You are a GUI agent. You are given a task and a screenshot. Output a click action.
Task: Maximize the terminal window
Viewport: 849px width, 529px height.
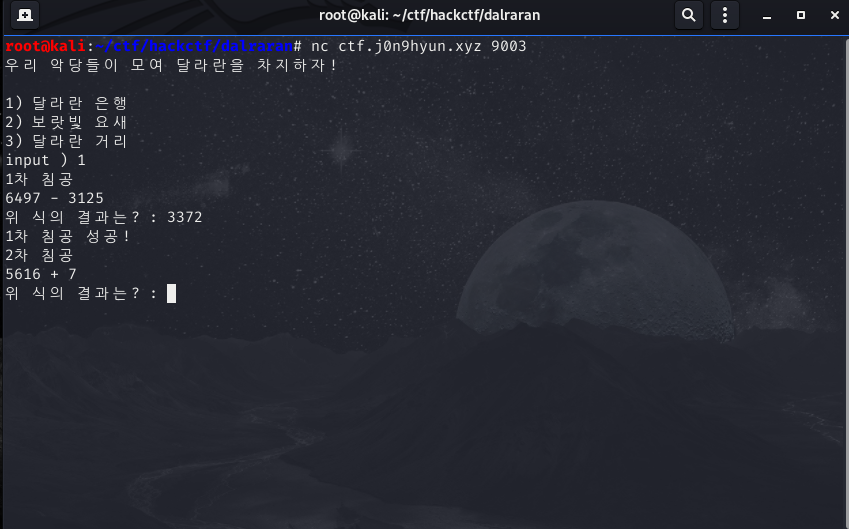click(x=801, y=15)
